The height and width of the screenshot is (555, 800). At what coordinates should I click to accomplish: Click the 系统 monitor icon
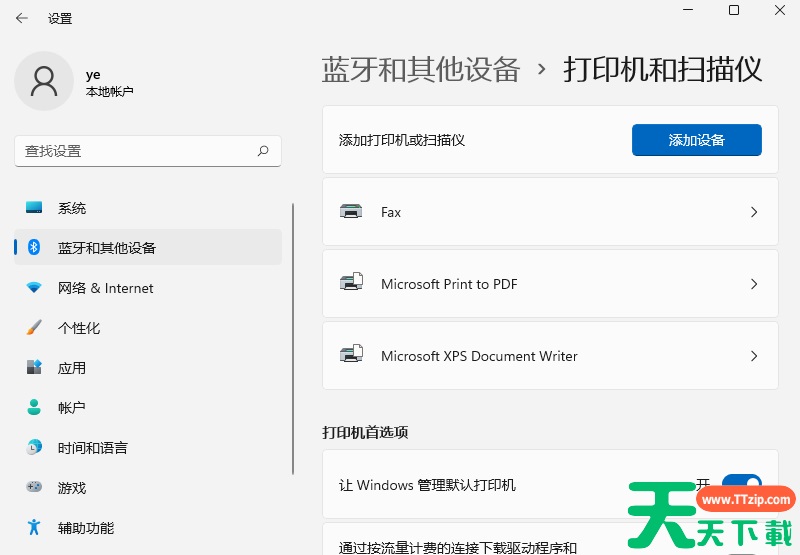[x=34, y=208]
